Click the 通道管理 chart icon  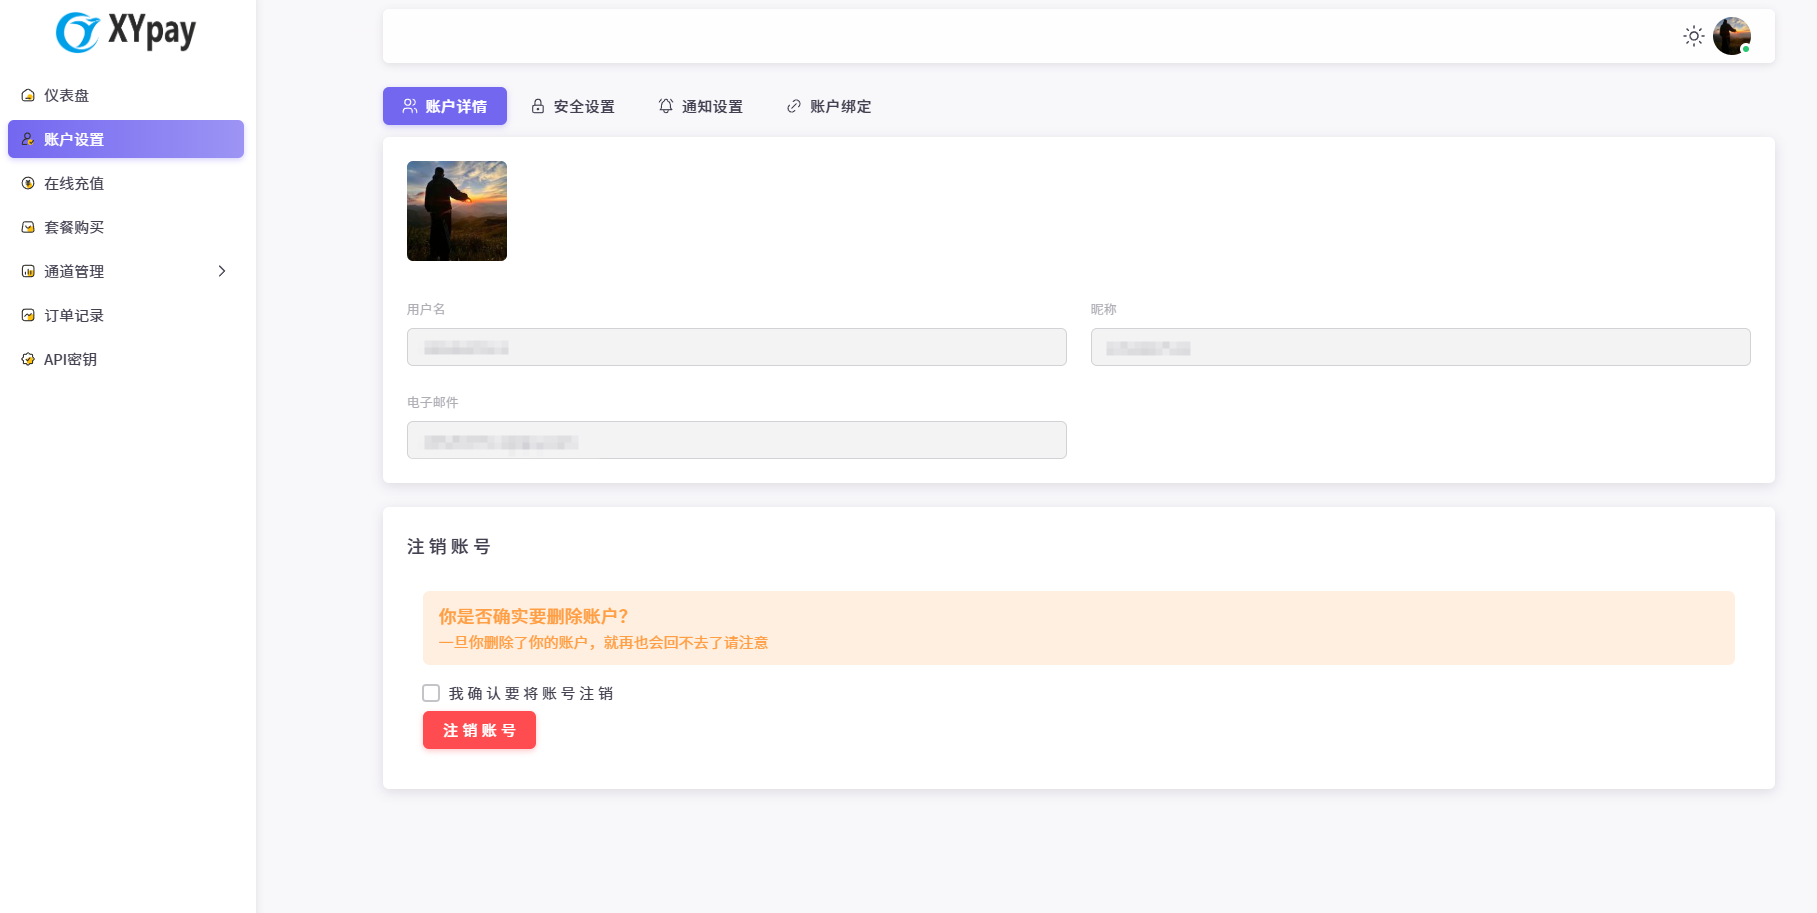pos(28,271)
